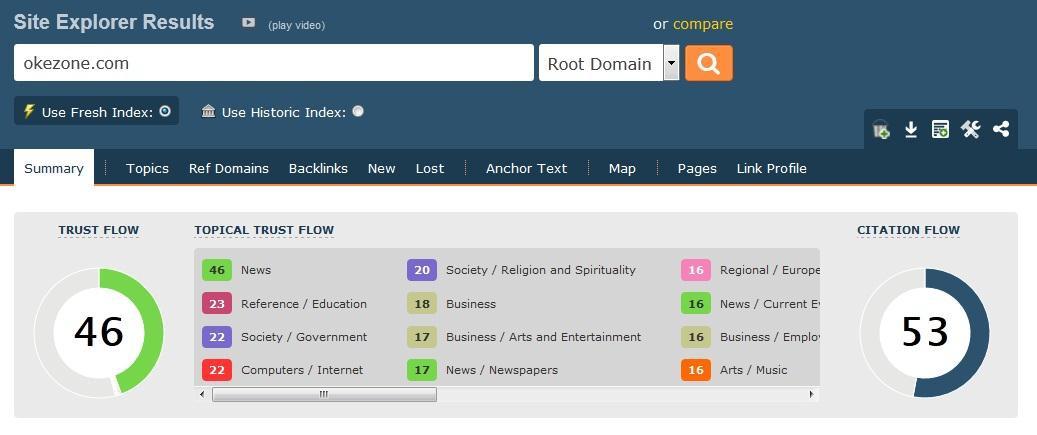Open the Topics tab
1037x435 pixels.
tap(147, 169)
